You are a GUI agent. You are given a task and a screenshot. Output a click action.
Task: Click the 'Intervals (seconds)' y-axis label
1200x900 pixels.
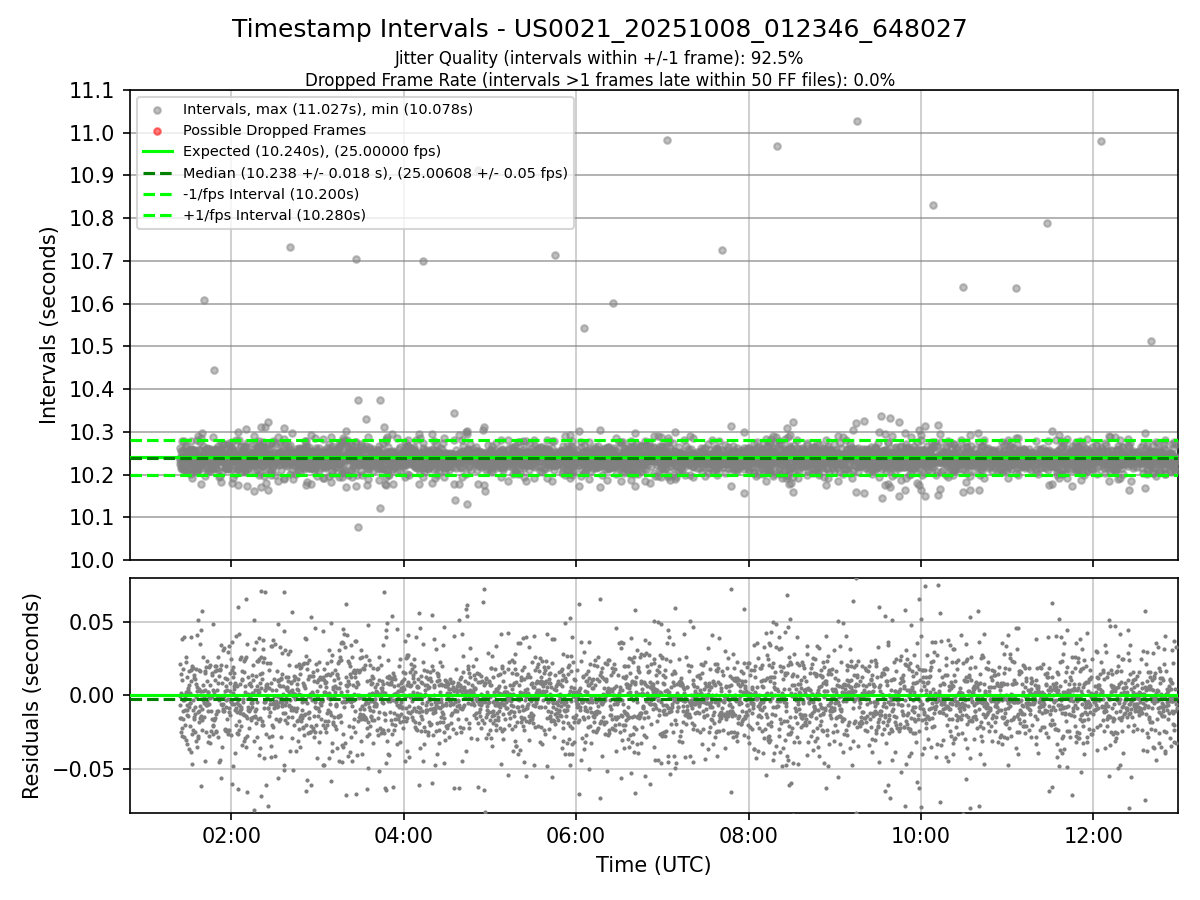pos(49,325)
